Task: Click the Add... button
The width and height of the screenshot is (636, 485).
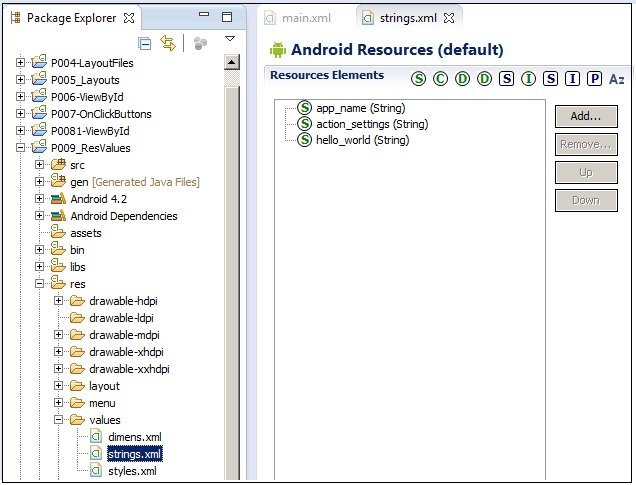Action: coord(586,116)
